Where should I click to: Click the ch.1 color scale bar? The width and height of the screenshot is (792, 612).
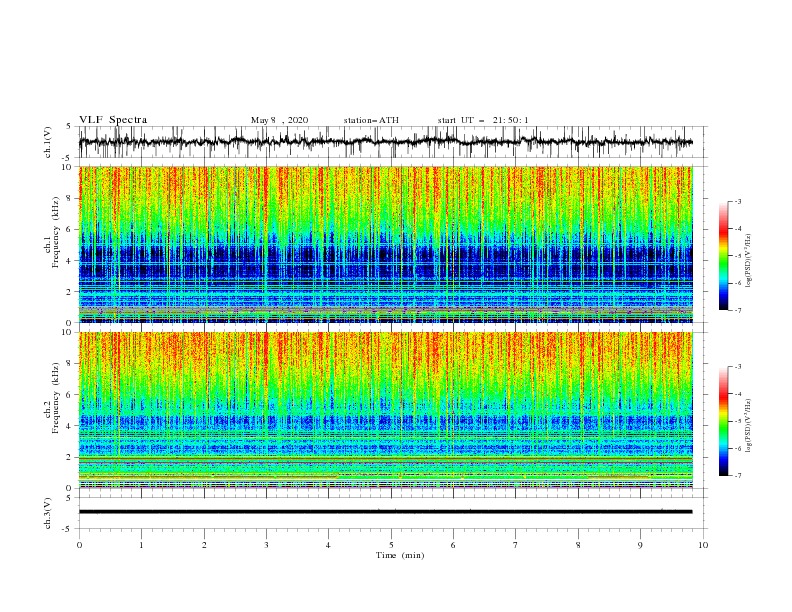point(723,256)
